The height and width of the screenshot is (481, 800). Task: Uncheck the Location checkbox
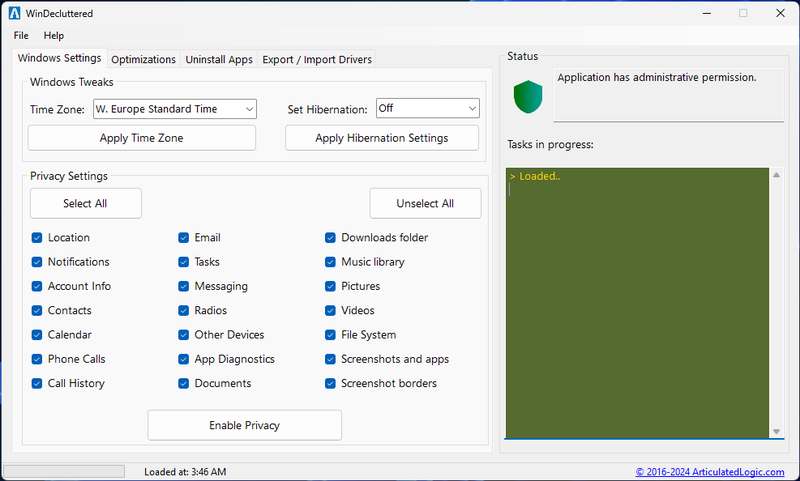37,238
